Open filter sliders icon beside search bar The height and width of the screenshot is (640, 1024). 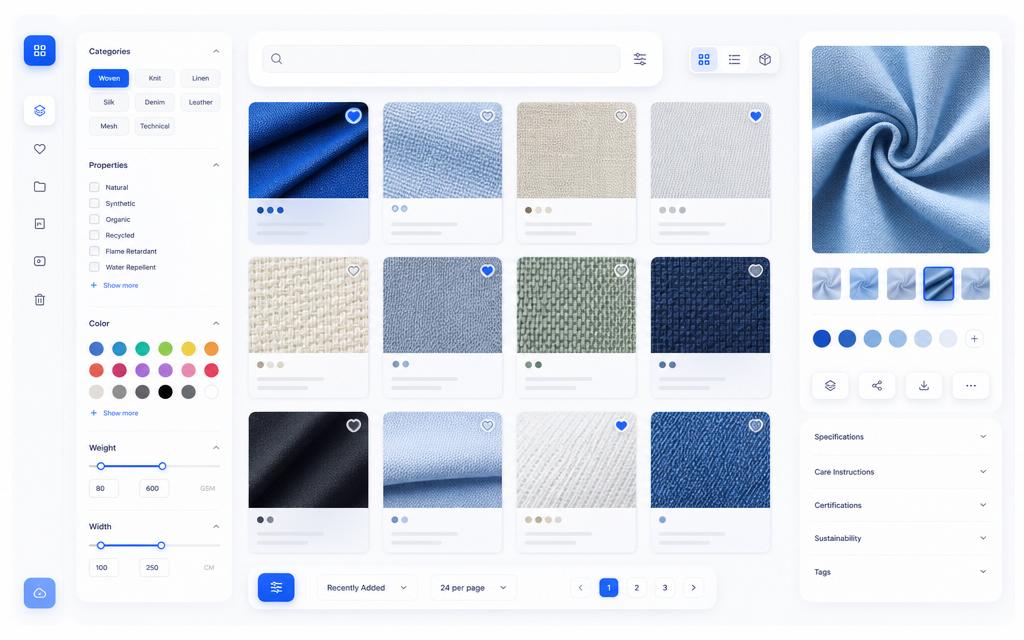click(640, 59)
